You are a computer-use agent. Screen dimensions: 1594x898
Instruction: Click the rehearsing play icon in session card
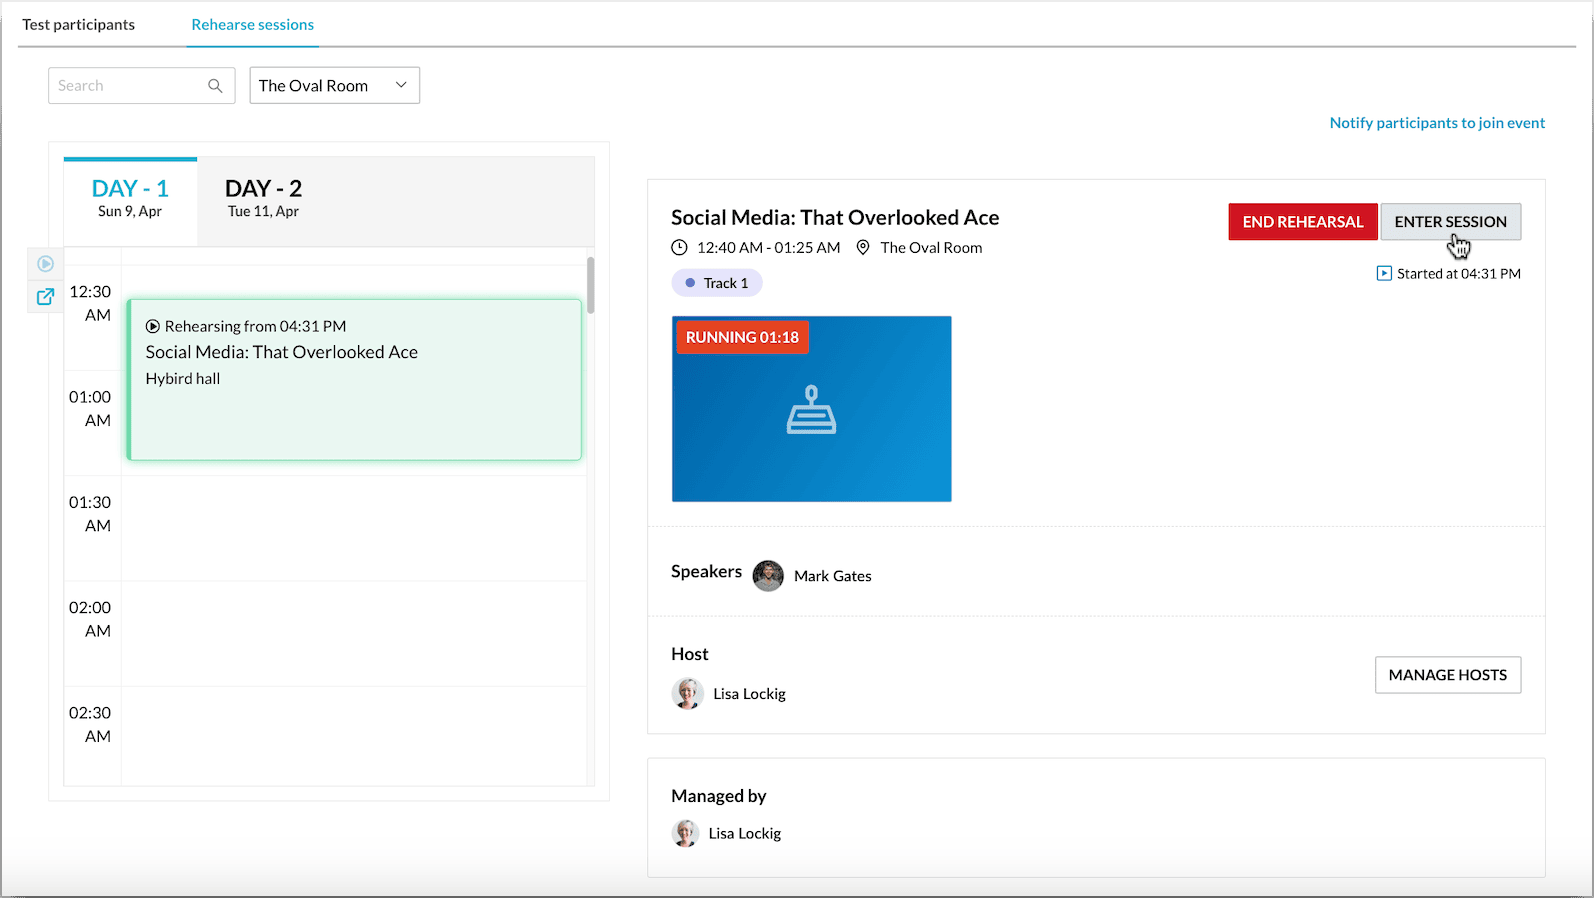pos(153,327)
